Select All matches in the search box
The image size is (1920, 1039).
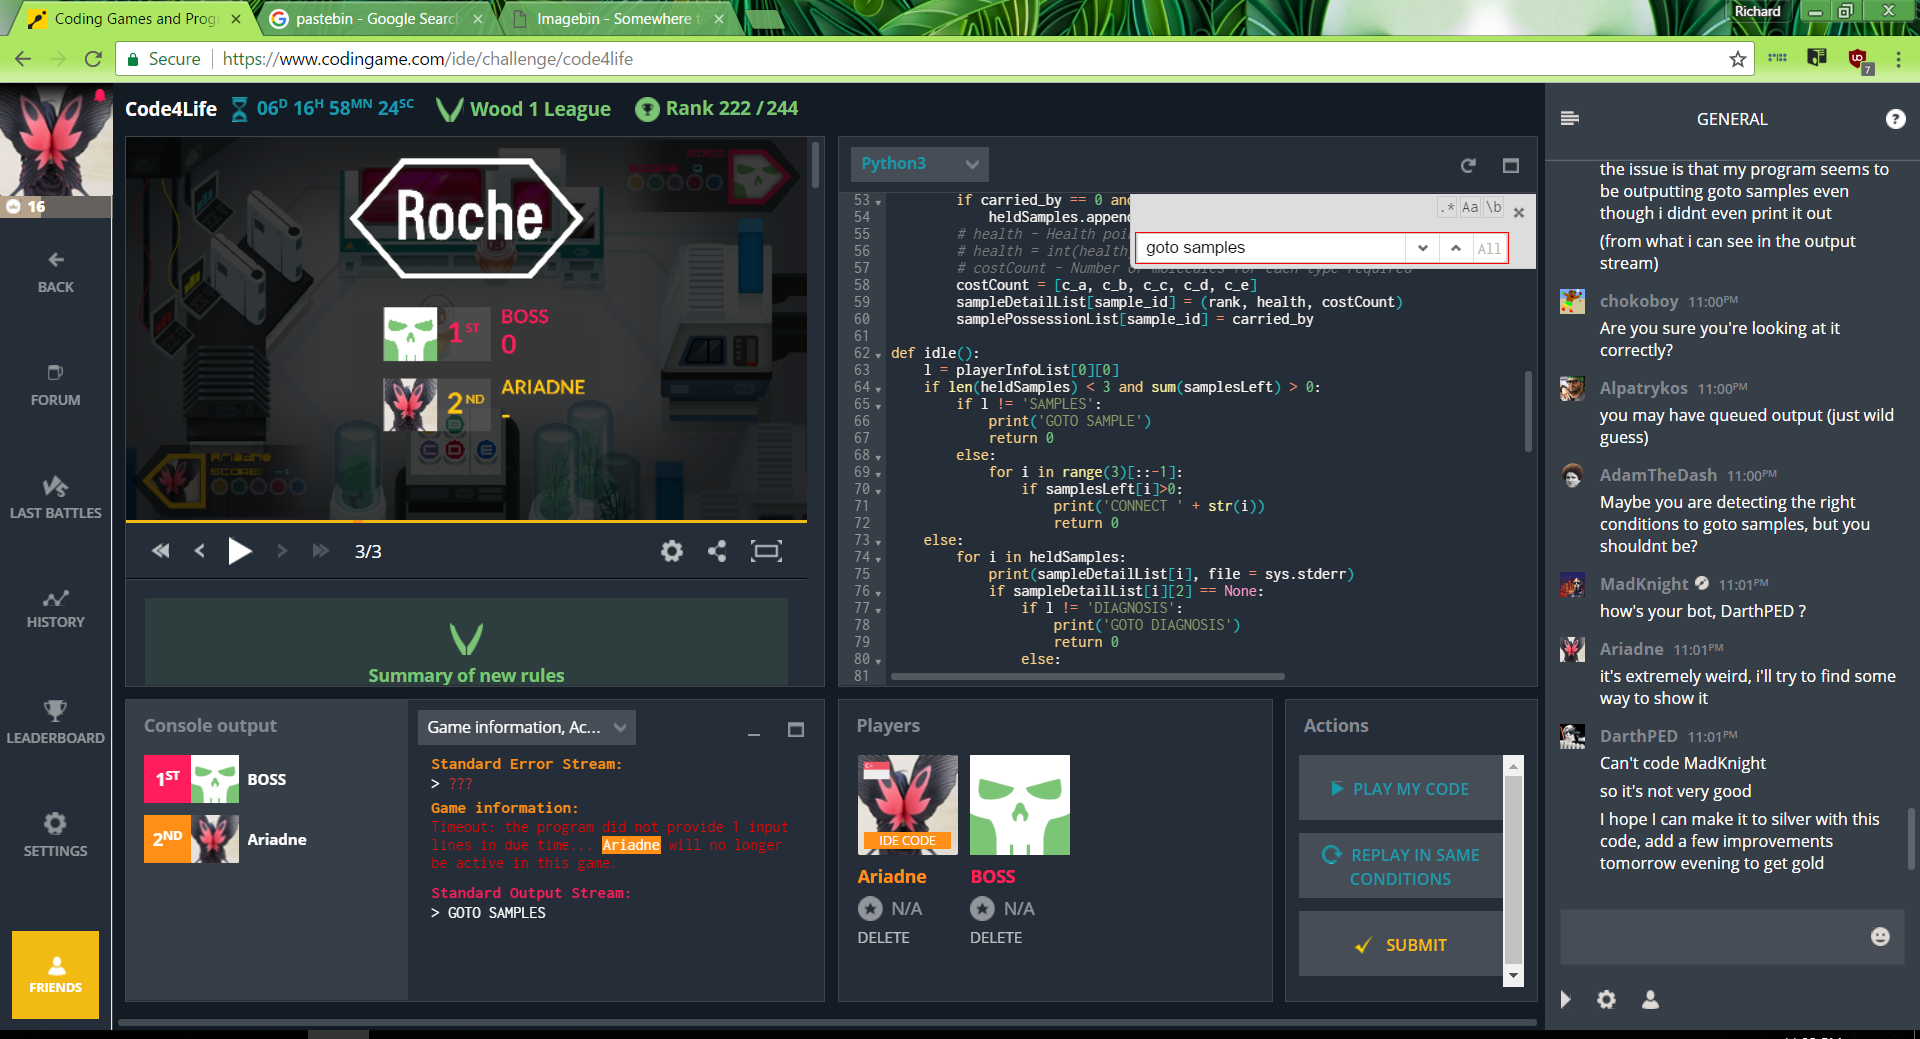coord(1489,249)
